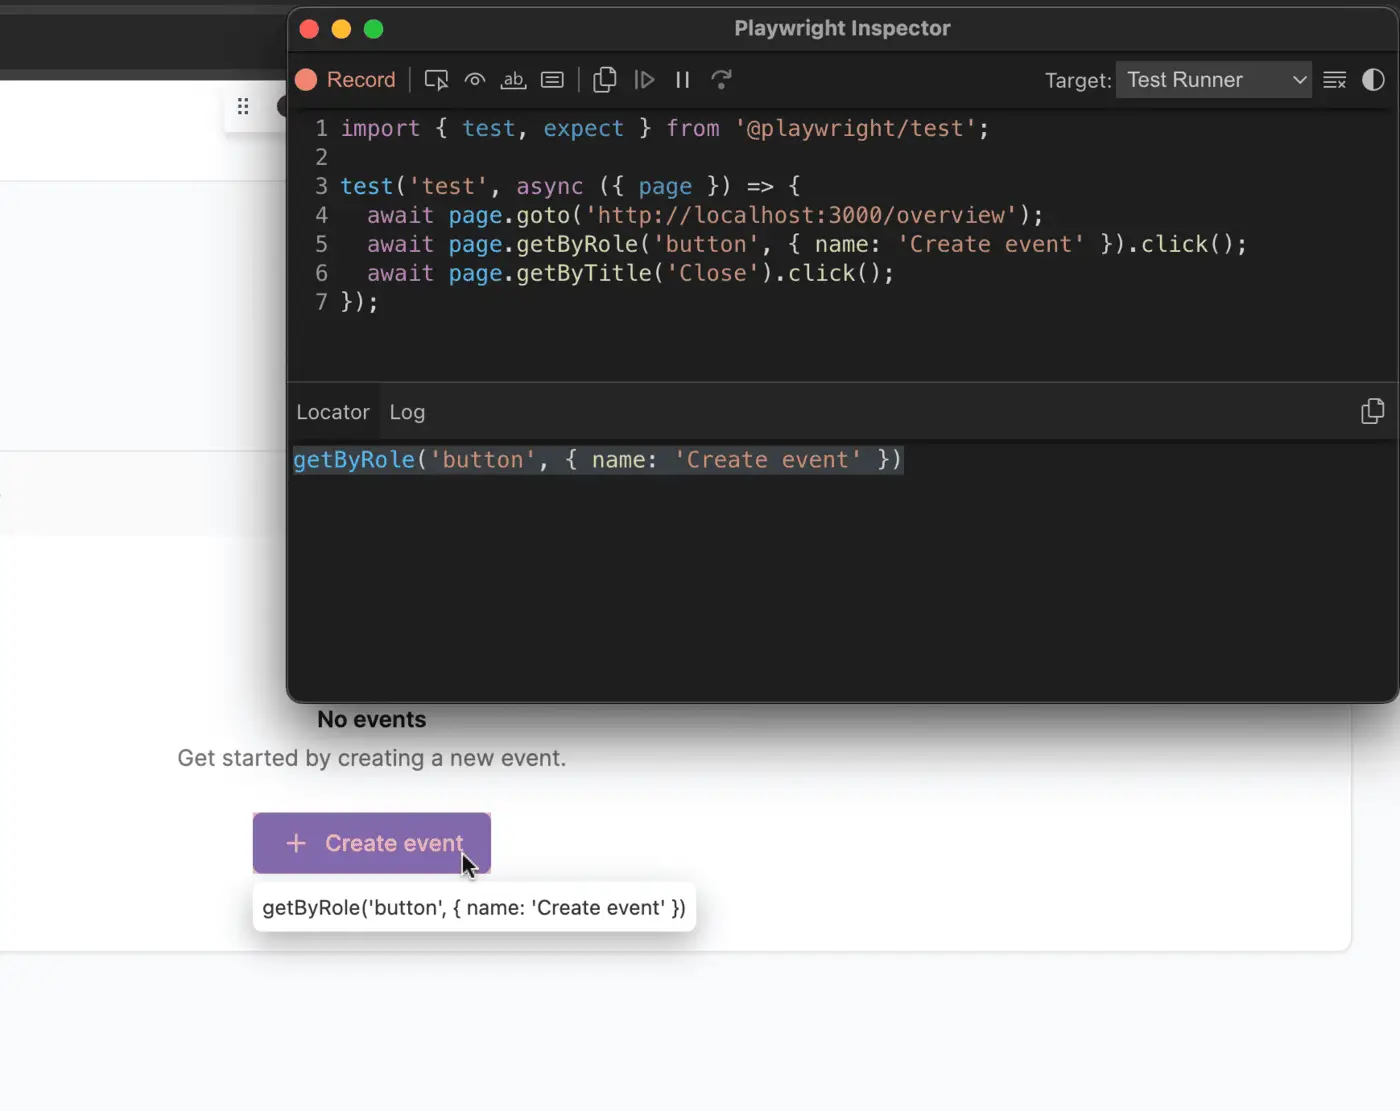Viewport: 1400px width, 1111px height.
Task: Switch to the Log tab
Action: pyautogui.click(x=407, y=412)
